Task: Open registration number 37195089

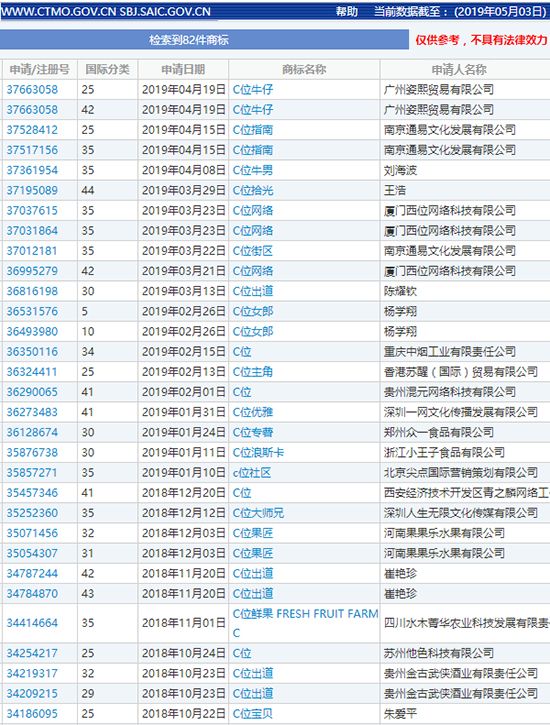Action: [x=32, y=190]
